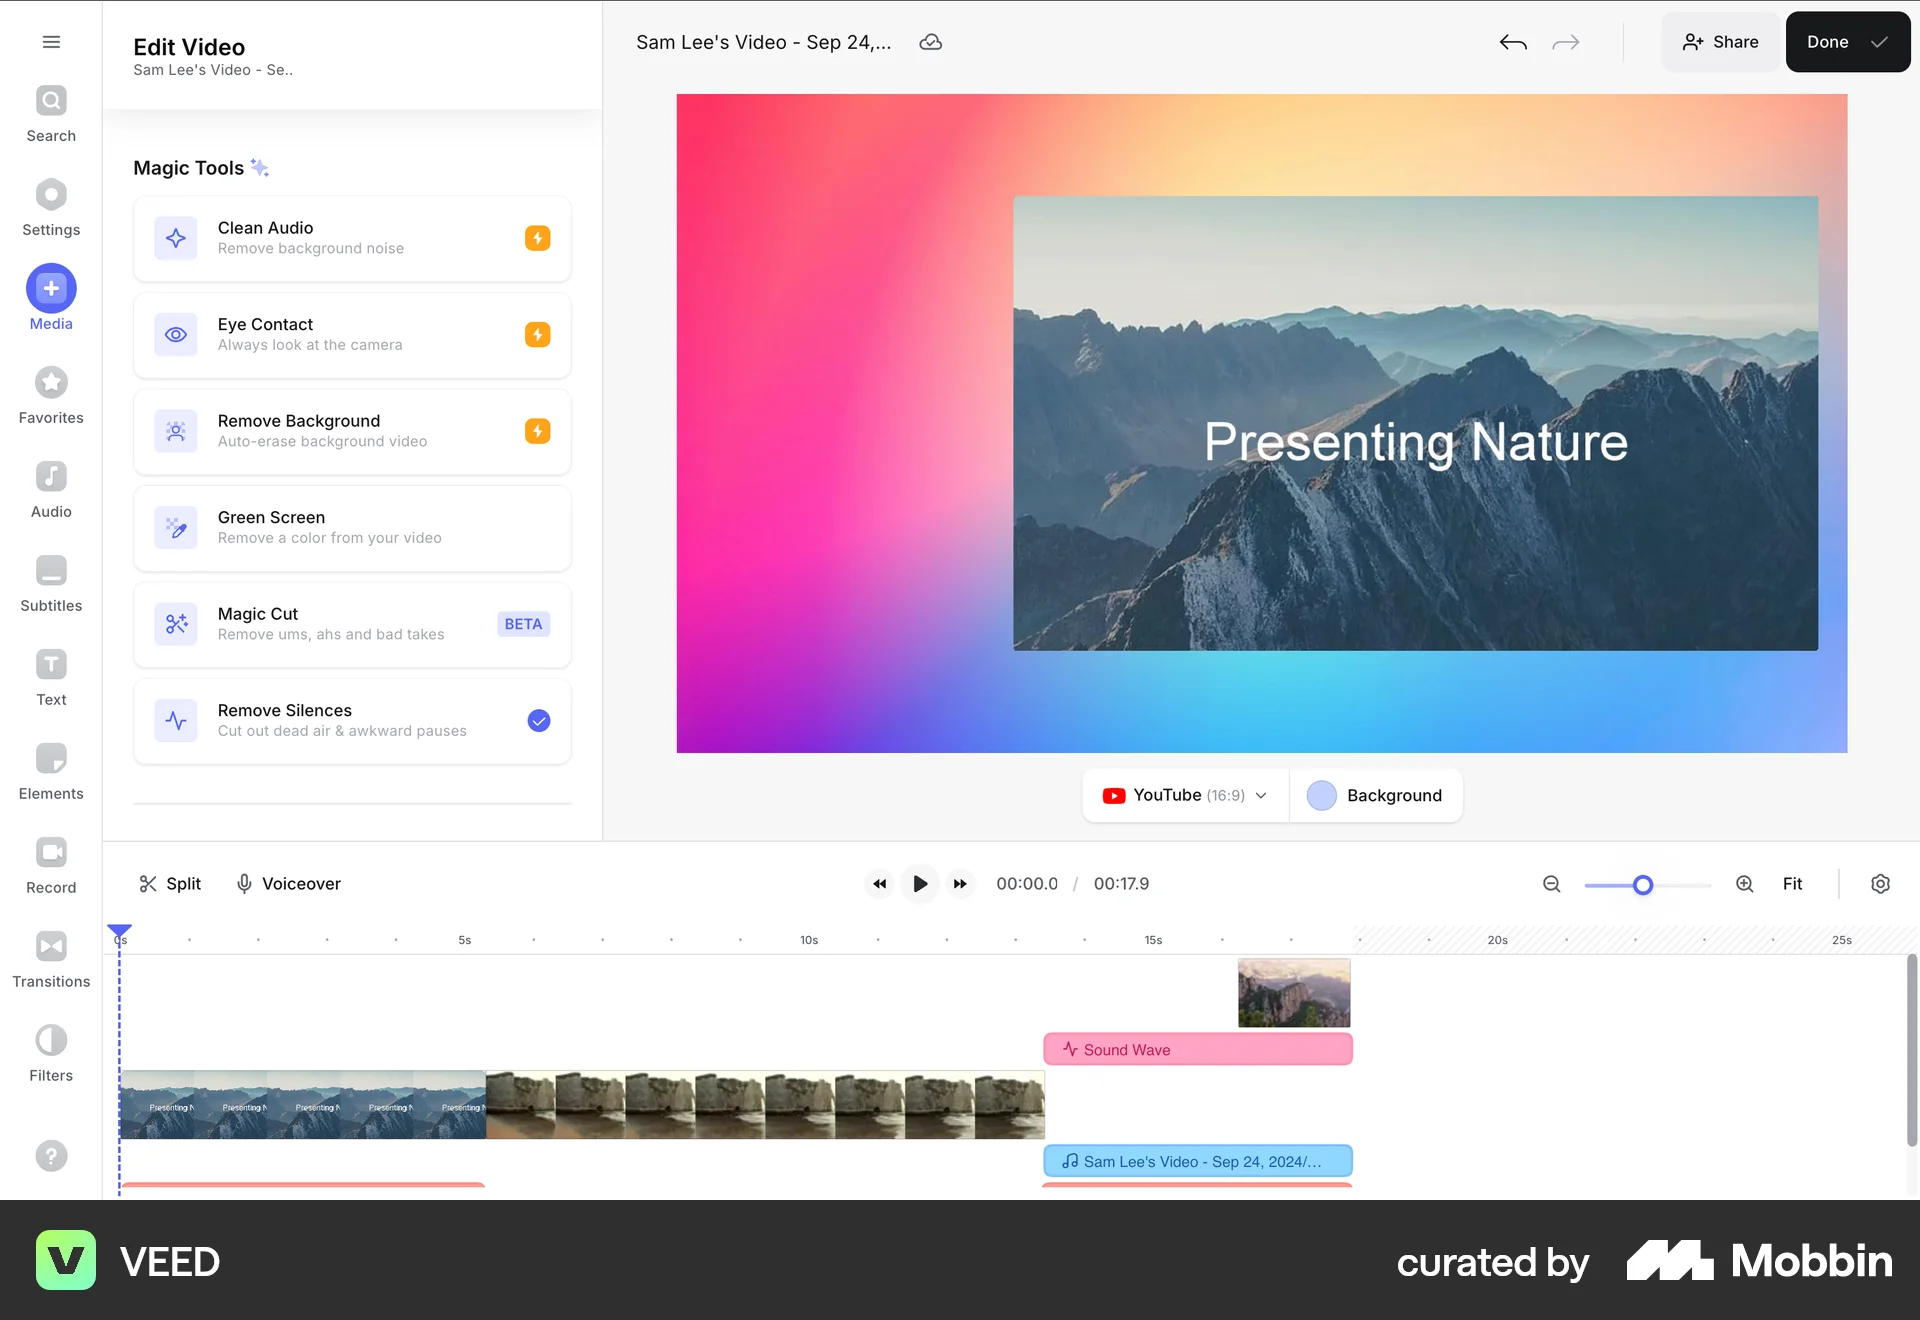Open the Settings panel
This screenshot has width=1920, height=1320.
click(50, 194)
